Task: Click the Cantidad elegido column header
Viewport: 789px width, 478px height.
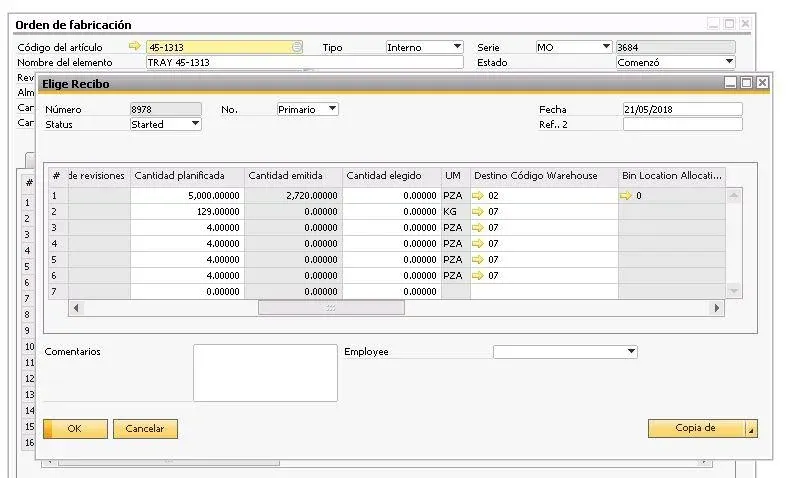Action: coord(392,176)
